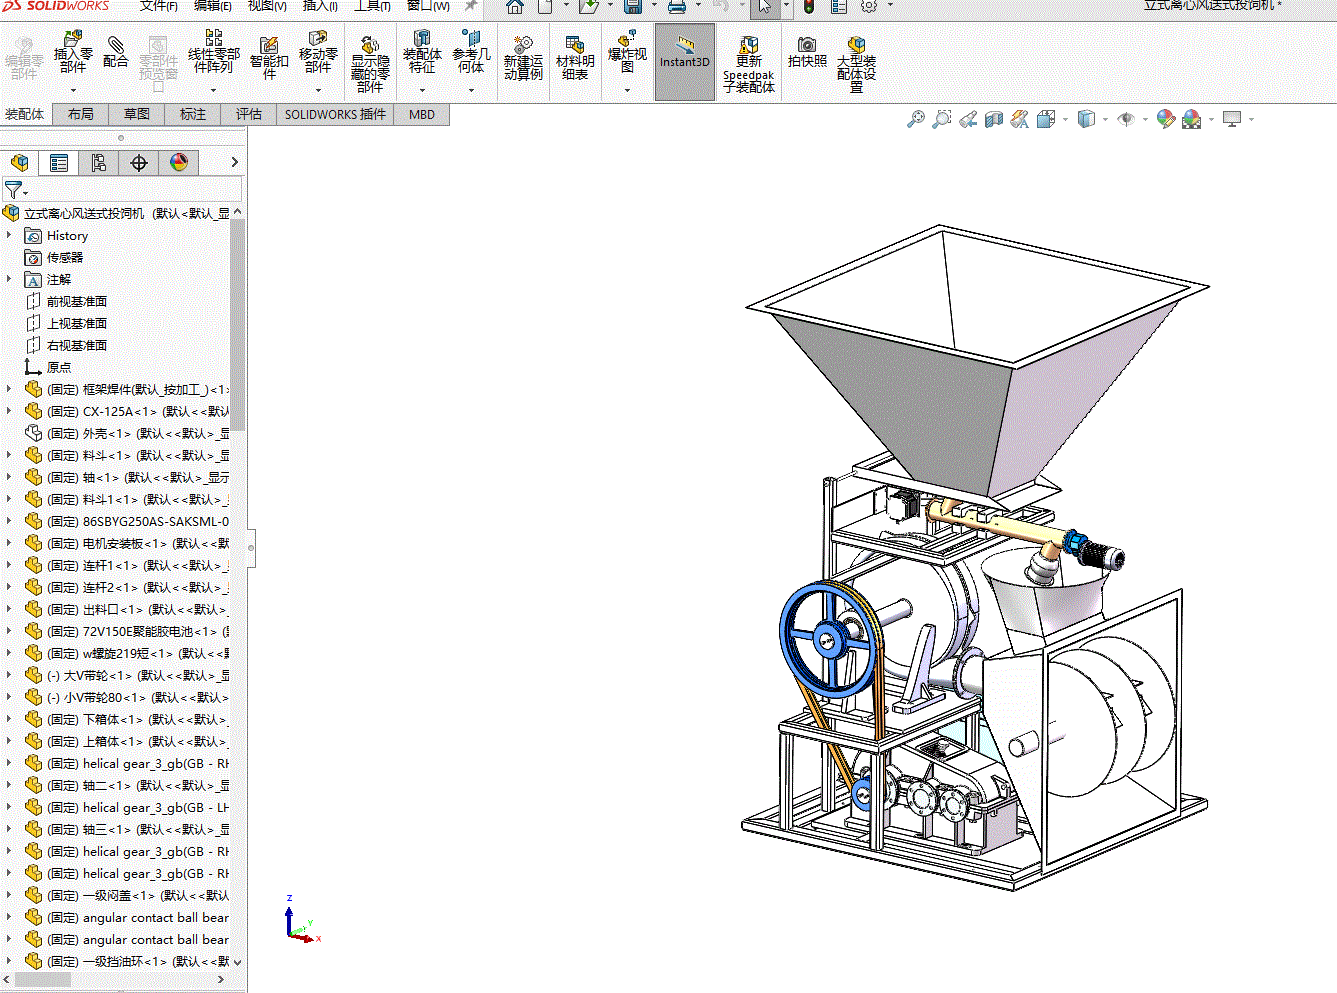The width and height of the screenshot is (1337, 993).
Task: Click the feature tree vertical scrollbar
Action: tap(238, 320)
